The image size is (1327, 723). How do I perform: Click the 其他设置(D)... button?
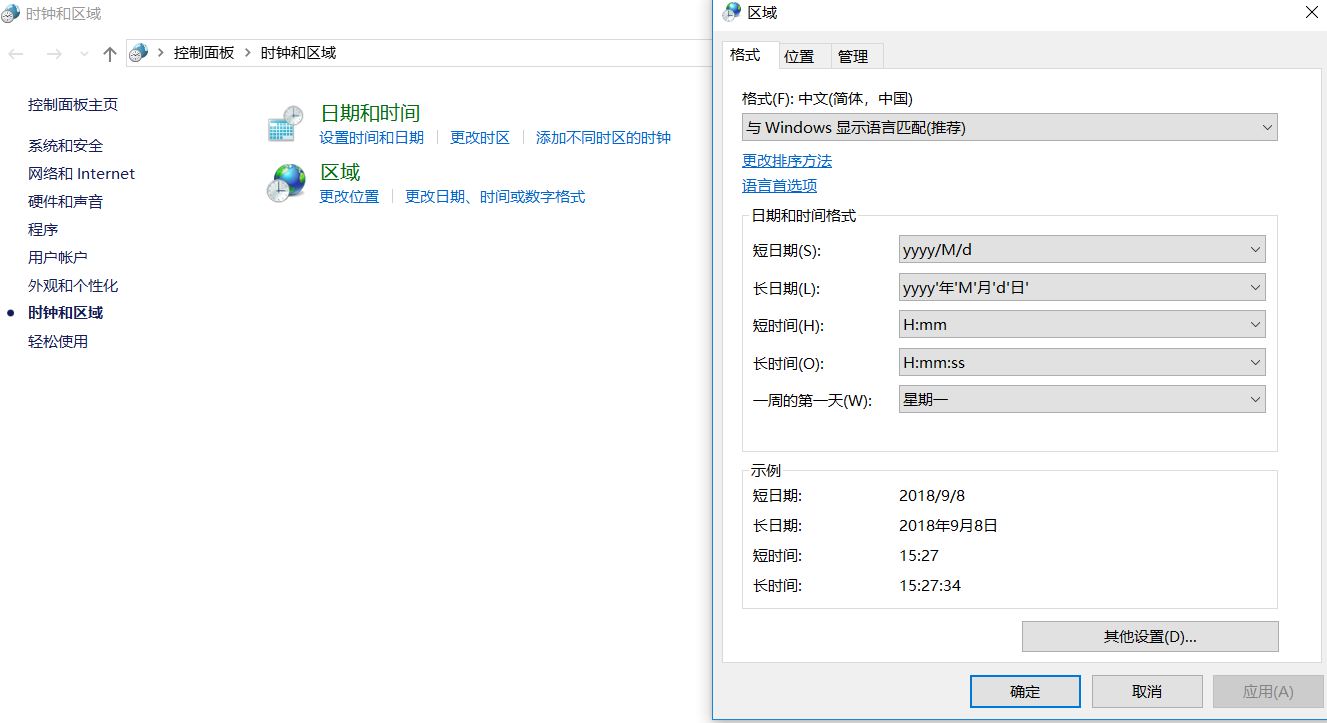tap(1150, 637)
